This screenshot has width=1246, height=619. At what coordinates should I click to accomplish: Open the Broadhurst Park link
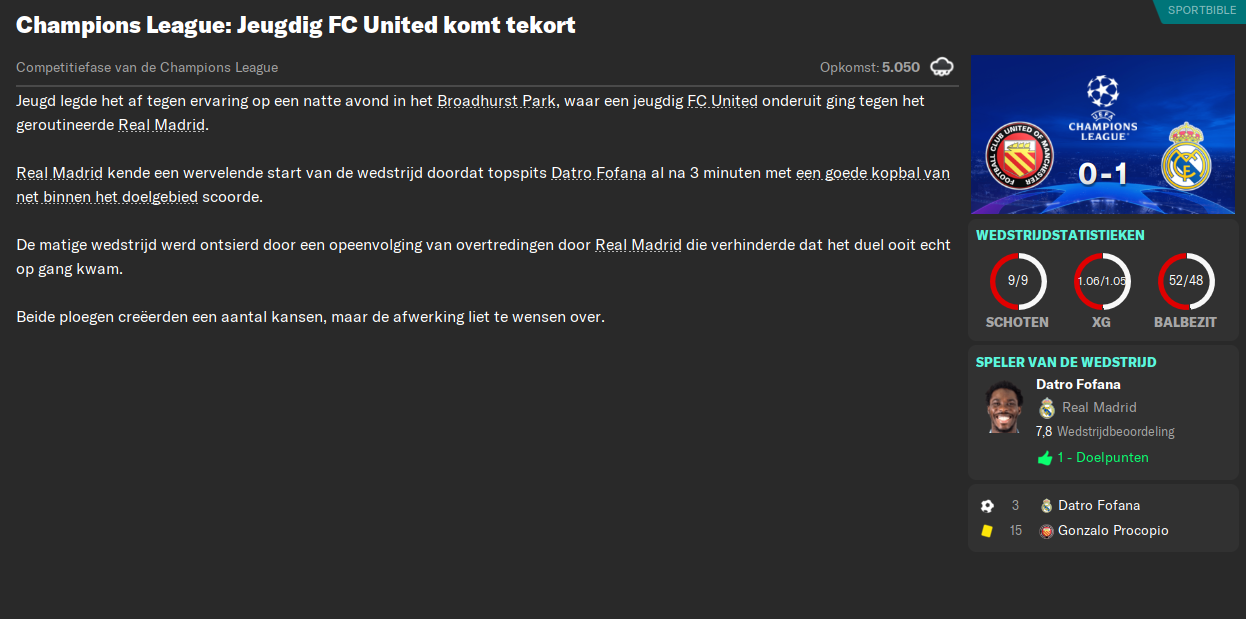click(495, 100)
